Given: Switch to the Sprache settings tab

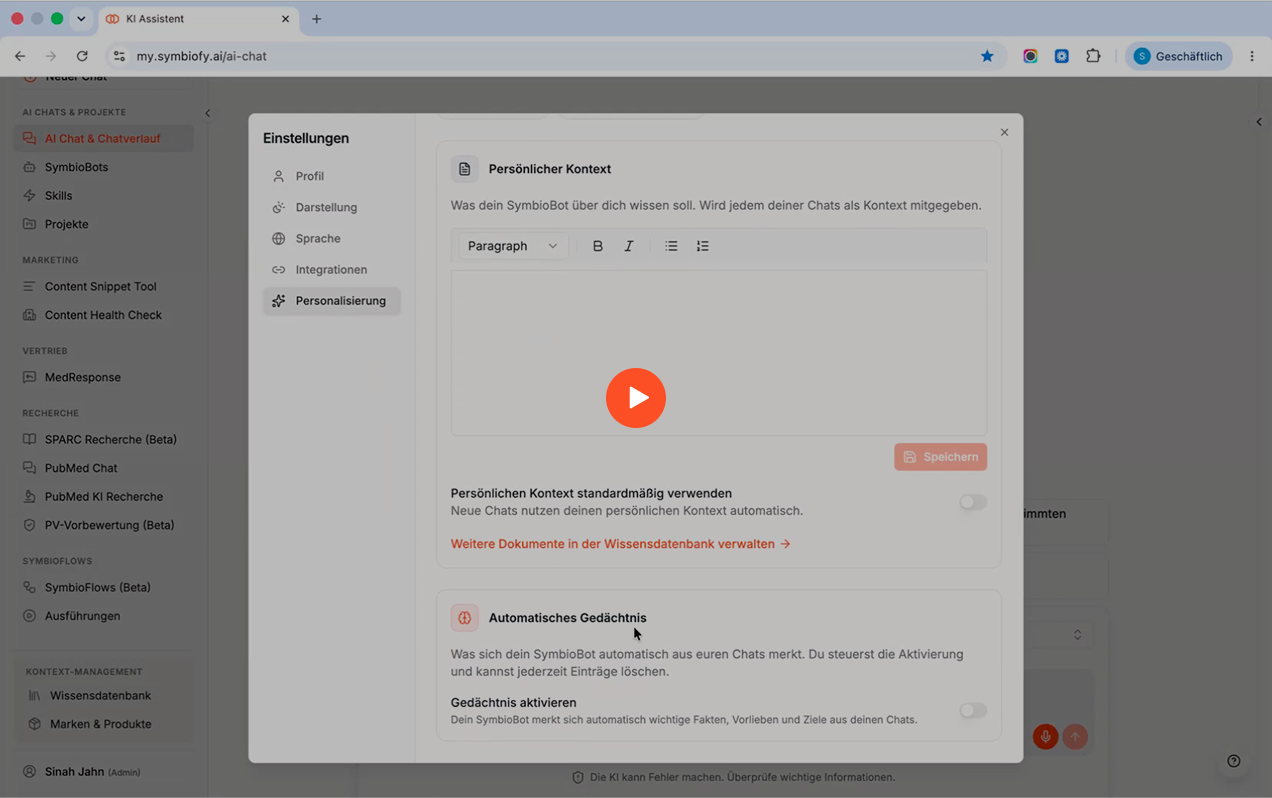Looking at the screenshot, I should 332,238.
